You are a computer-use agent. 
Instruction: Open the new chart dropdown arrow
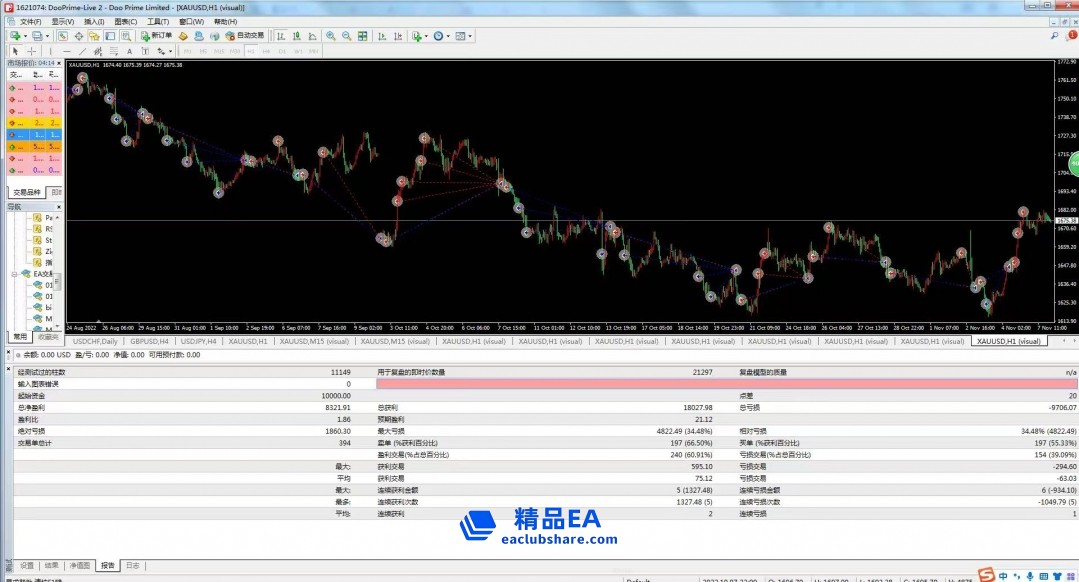(23, 36)
